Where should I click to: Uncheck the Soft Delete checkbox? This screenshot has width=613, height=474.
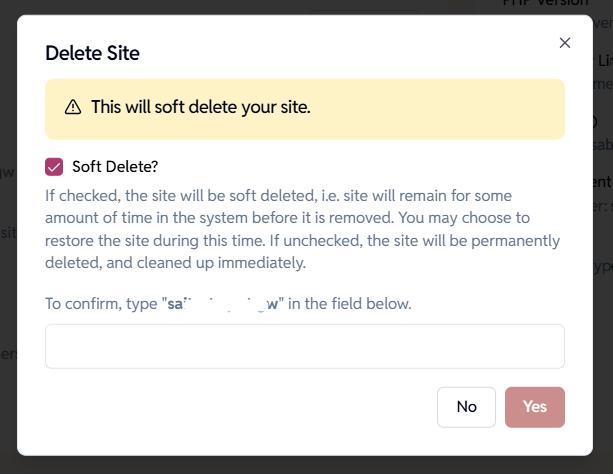[54, 167]
